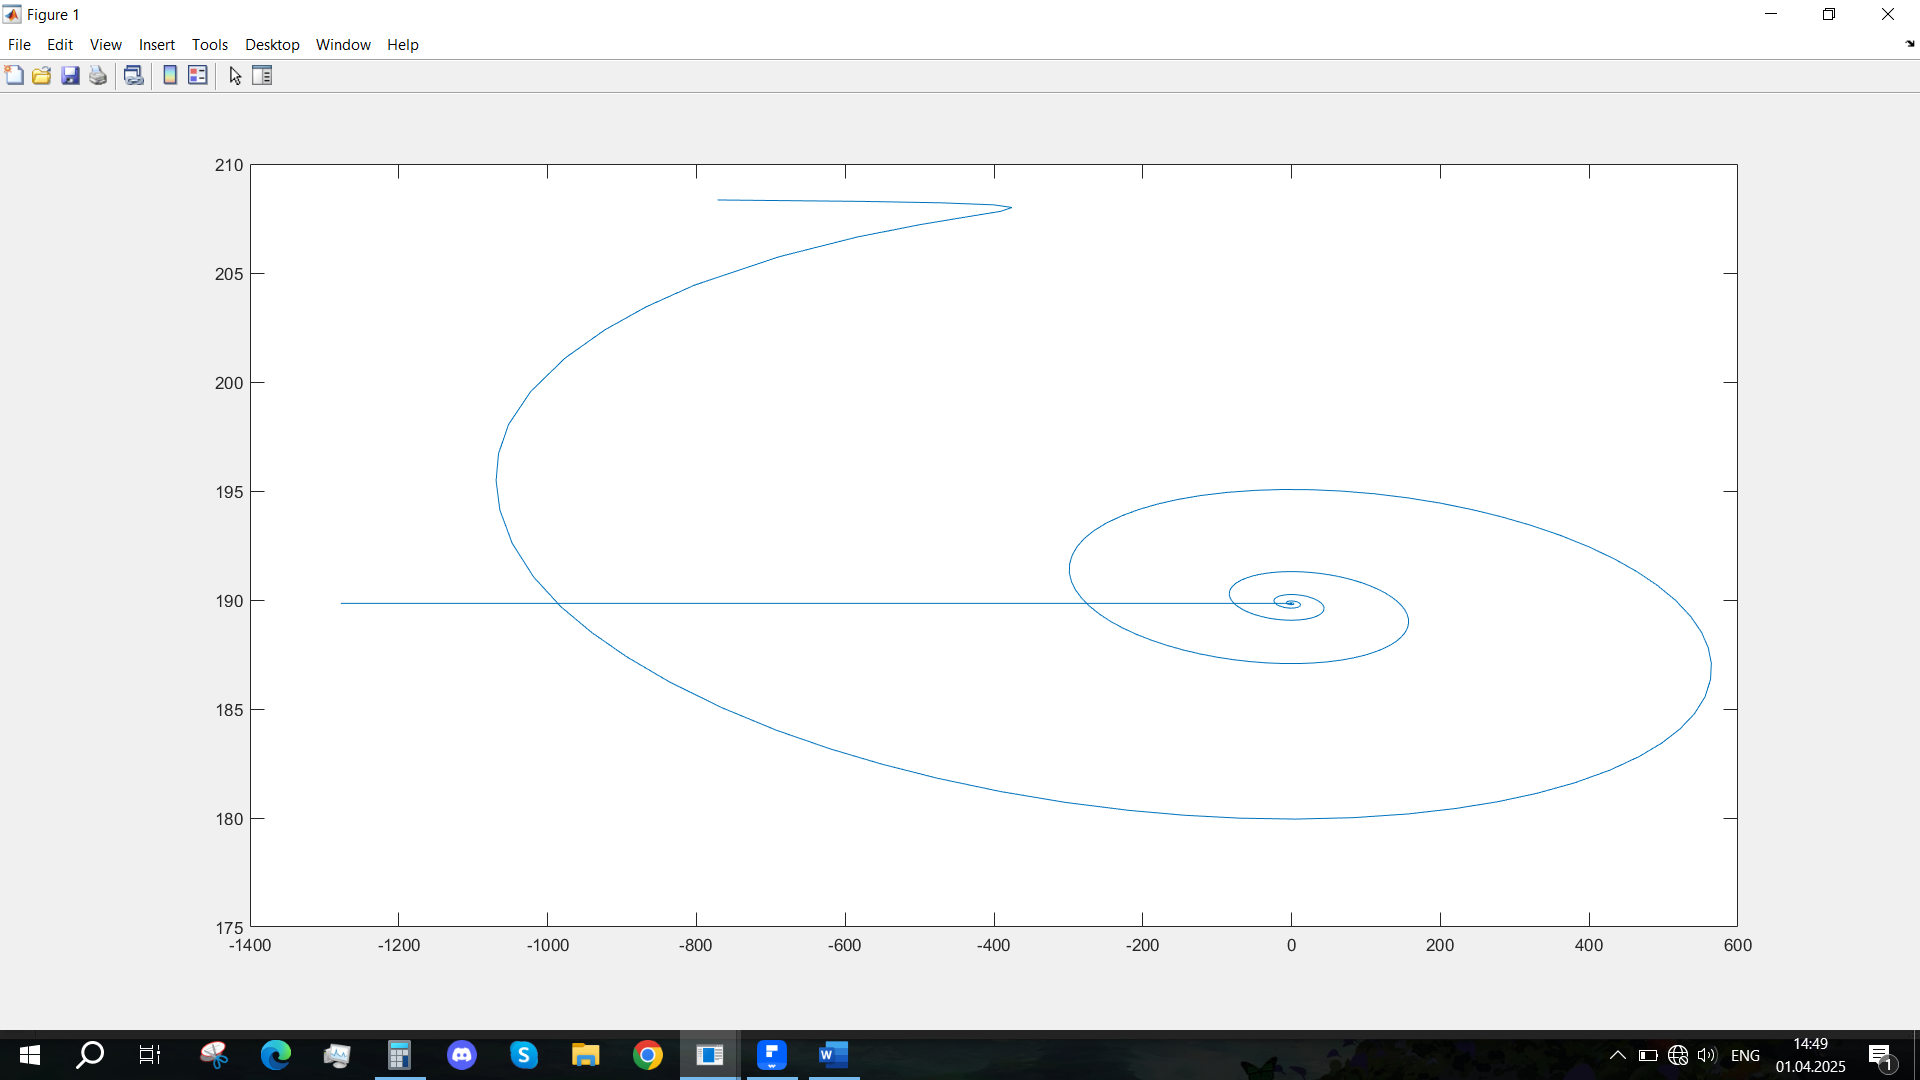
Task: Open the Tools menu
Action: (x=210, y=44)
